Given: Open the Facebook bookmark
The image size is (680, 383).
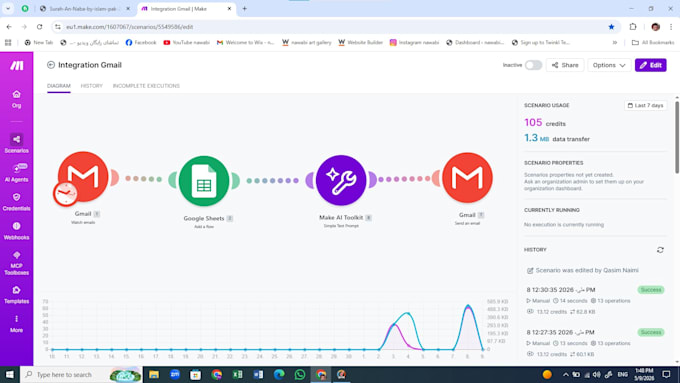Looking at the screenshot, I should tap(141, 43).
